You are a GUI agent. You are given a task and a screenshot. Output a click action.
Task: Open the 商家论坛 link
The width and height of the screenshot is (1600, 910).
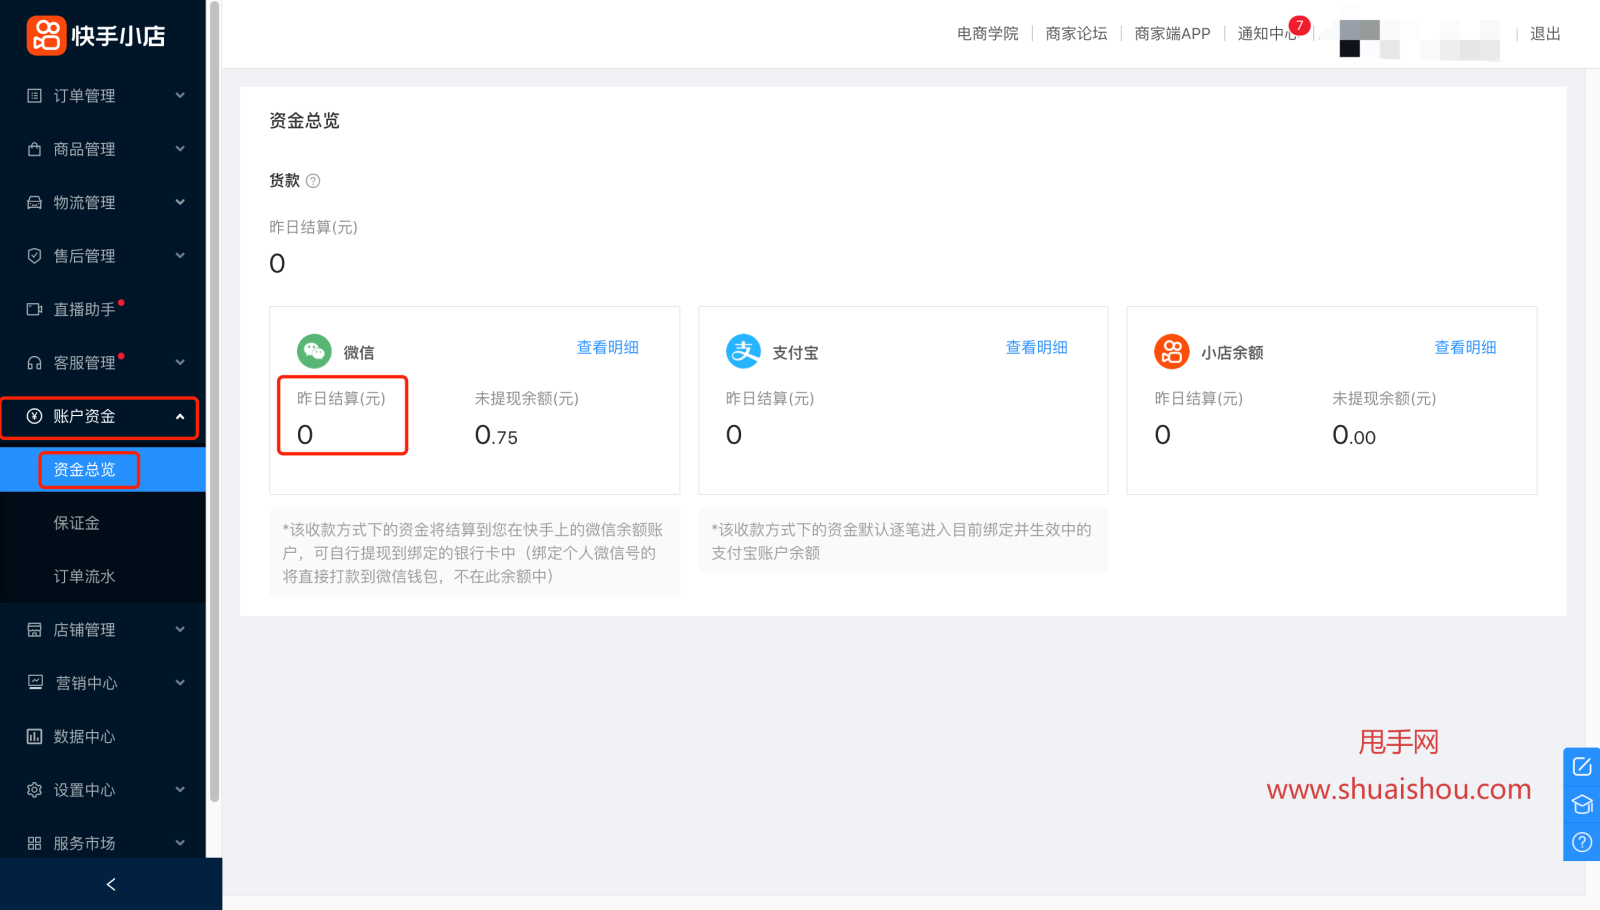1077,34
